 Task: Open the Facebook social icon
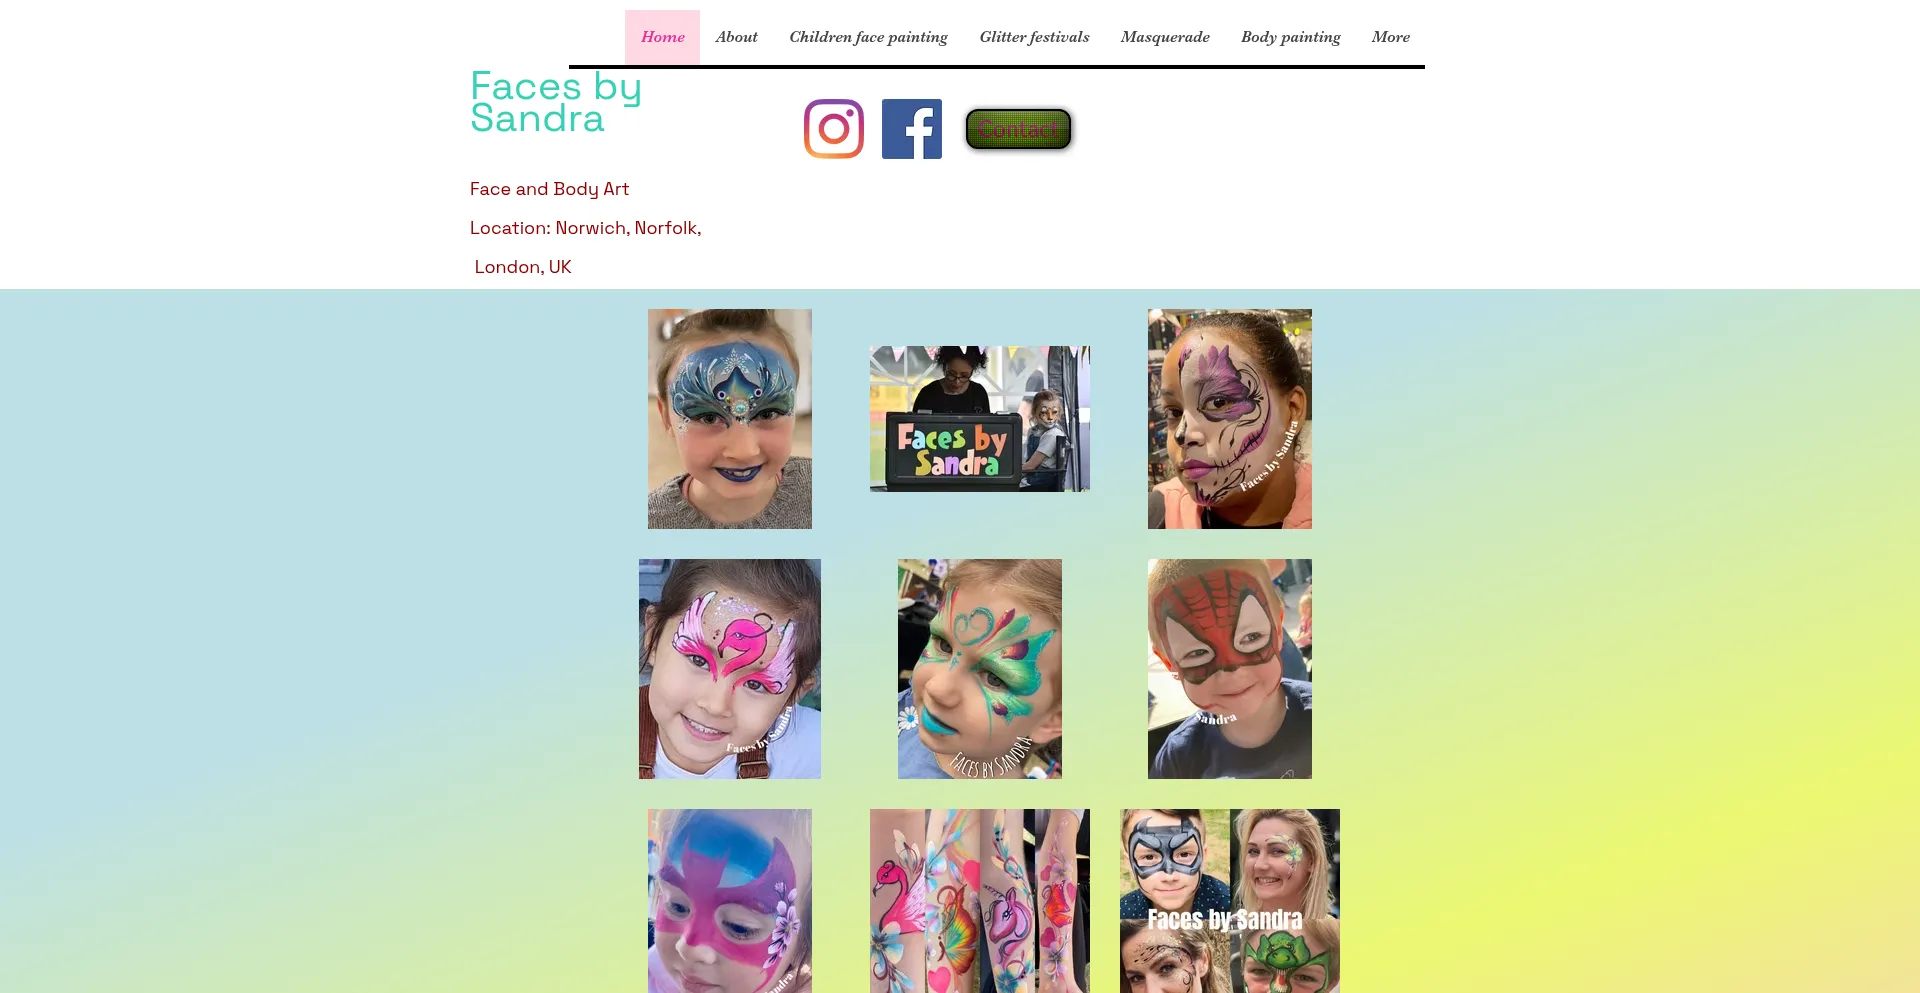pos(912,129)
